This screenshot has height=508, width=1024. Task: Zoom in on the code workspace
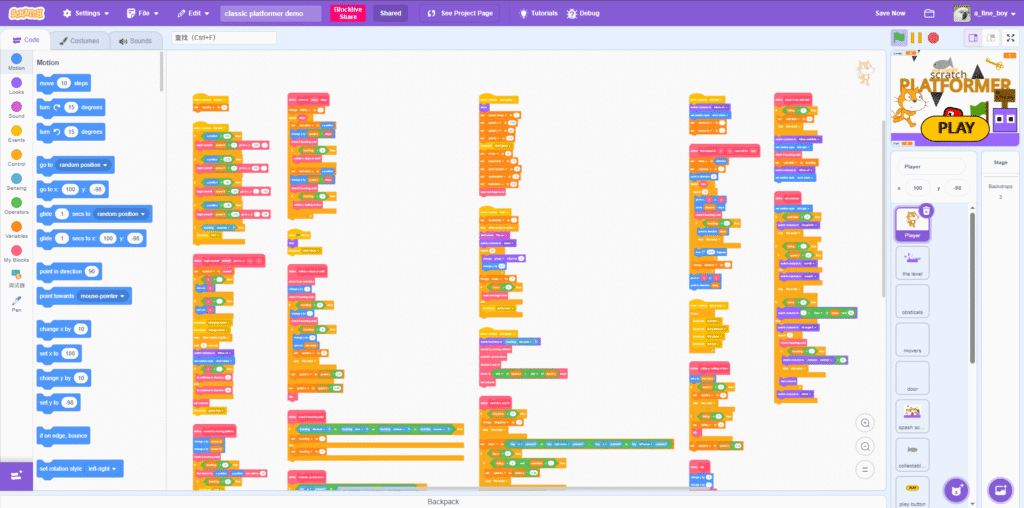click(865, 423)
